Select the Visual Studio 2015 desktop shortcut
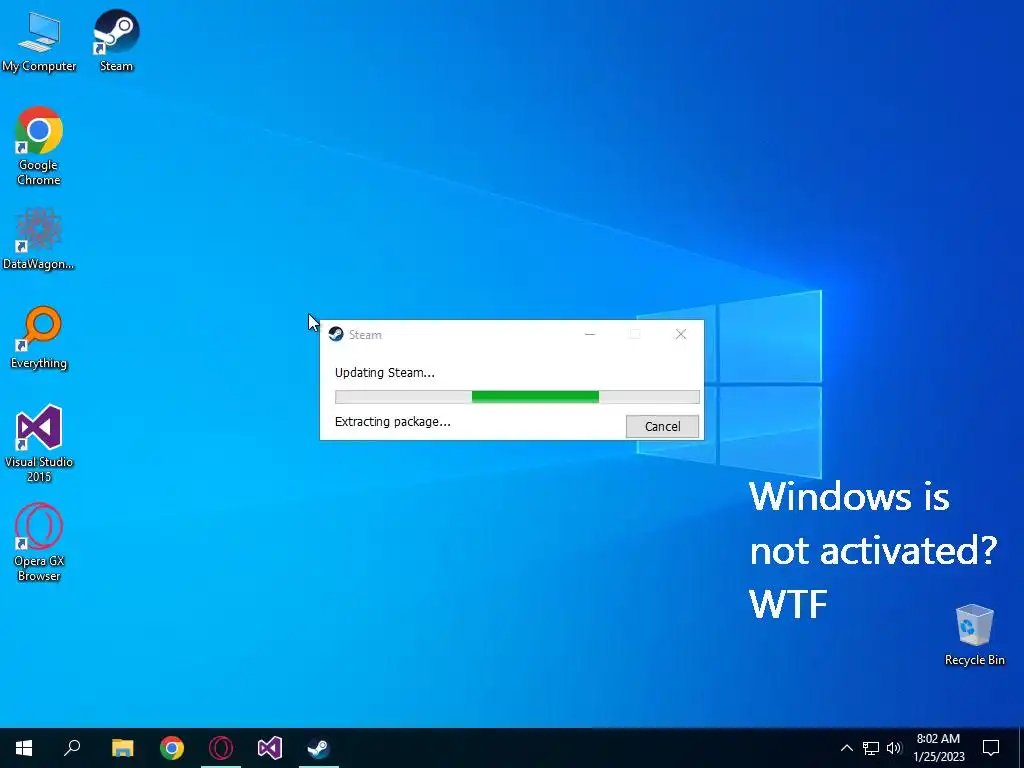 [39, 443]
